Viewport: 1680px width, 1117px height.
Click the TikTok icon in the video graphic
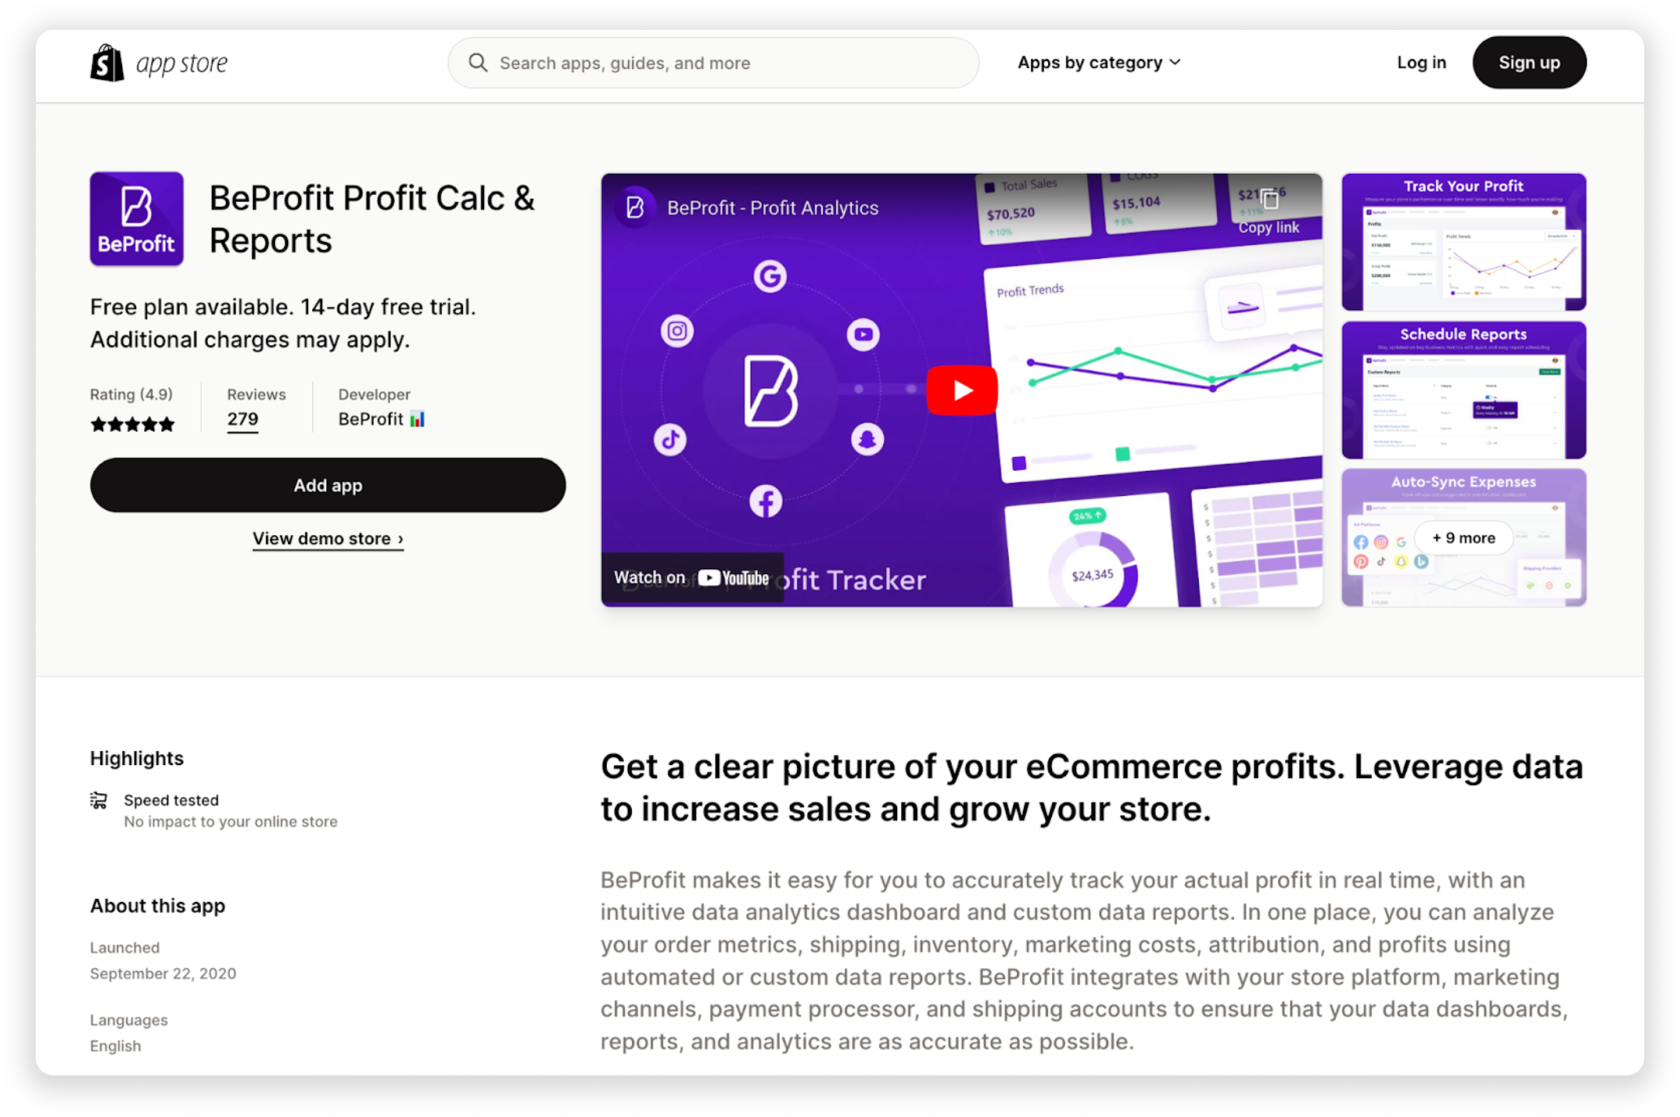(671, 437)
